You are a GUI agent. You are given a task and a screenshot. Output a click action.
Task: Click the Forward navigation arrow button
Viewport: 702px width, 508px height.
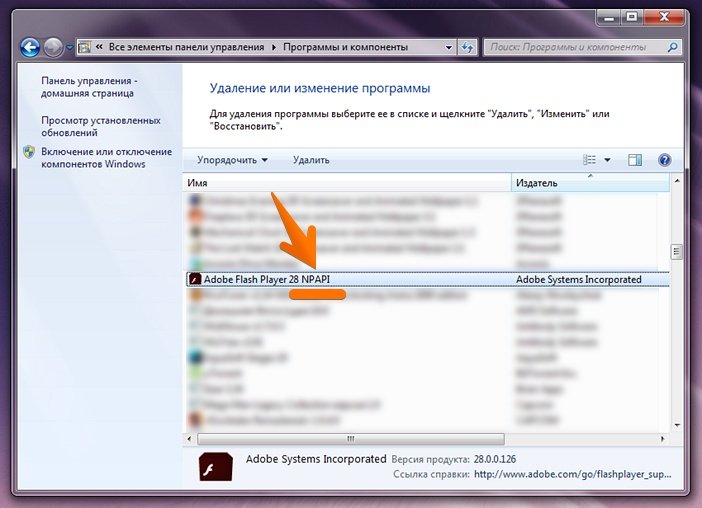(53, 47)
